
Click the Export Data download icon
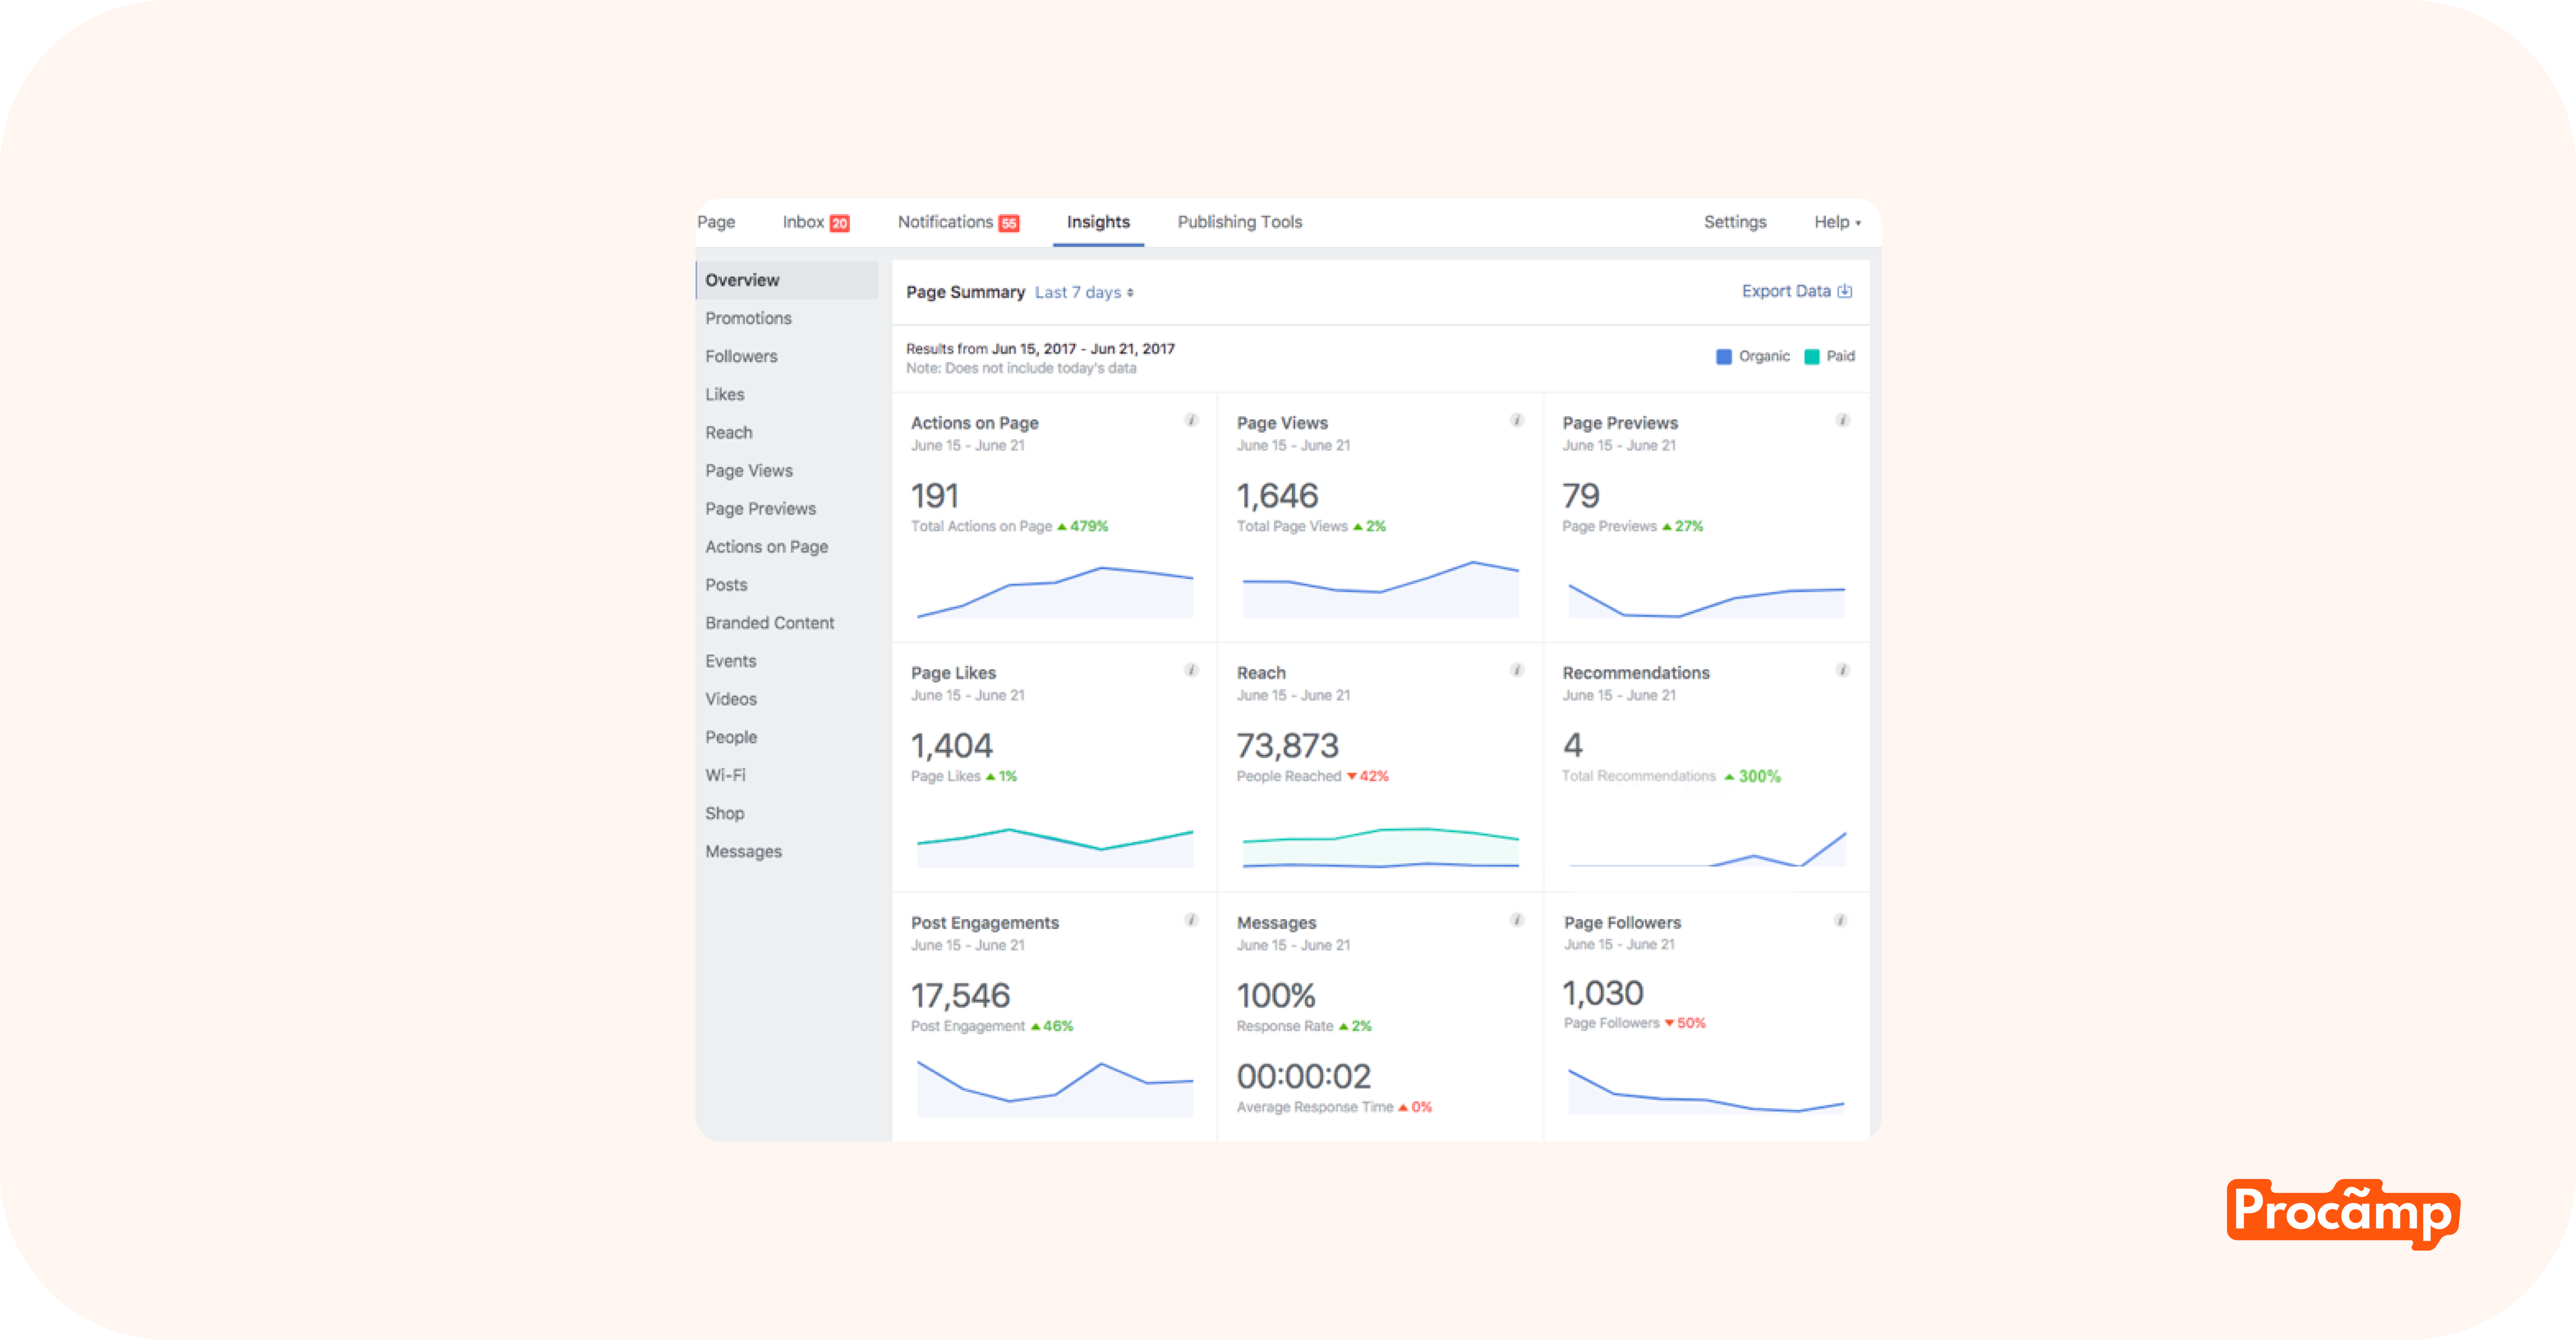click(1845, 291)
